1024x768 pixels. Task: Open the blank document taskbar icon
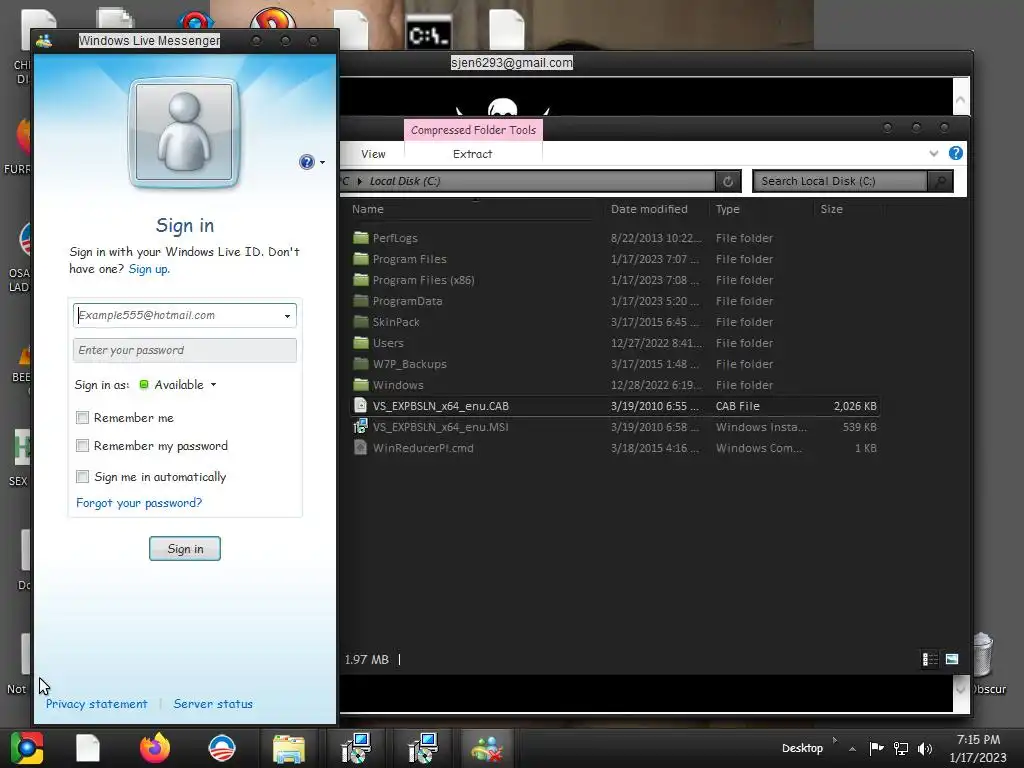coord(88,748)
